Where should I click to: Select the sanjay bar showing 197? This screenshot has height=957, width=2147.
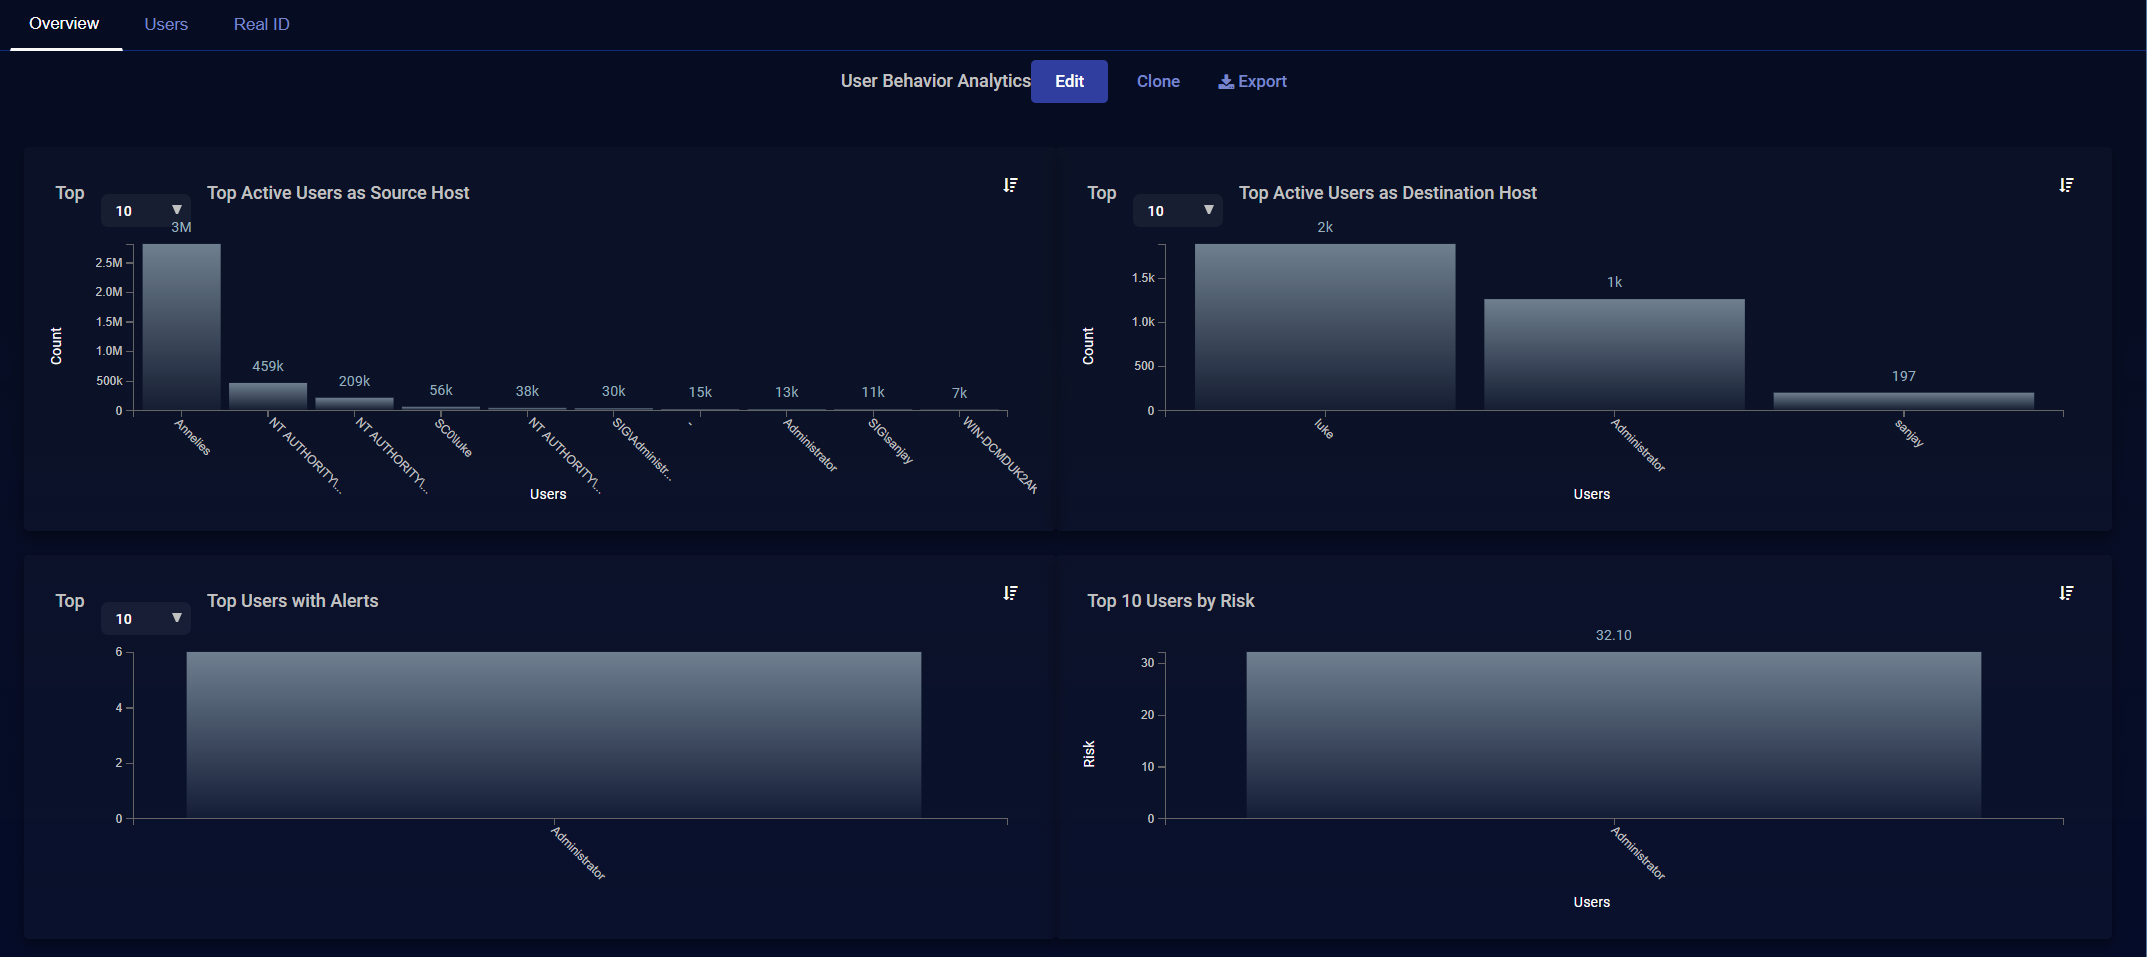point(1903,401)
